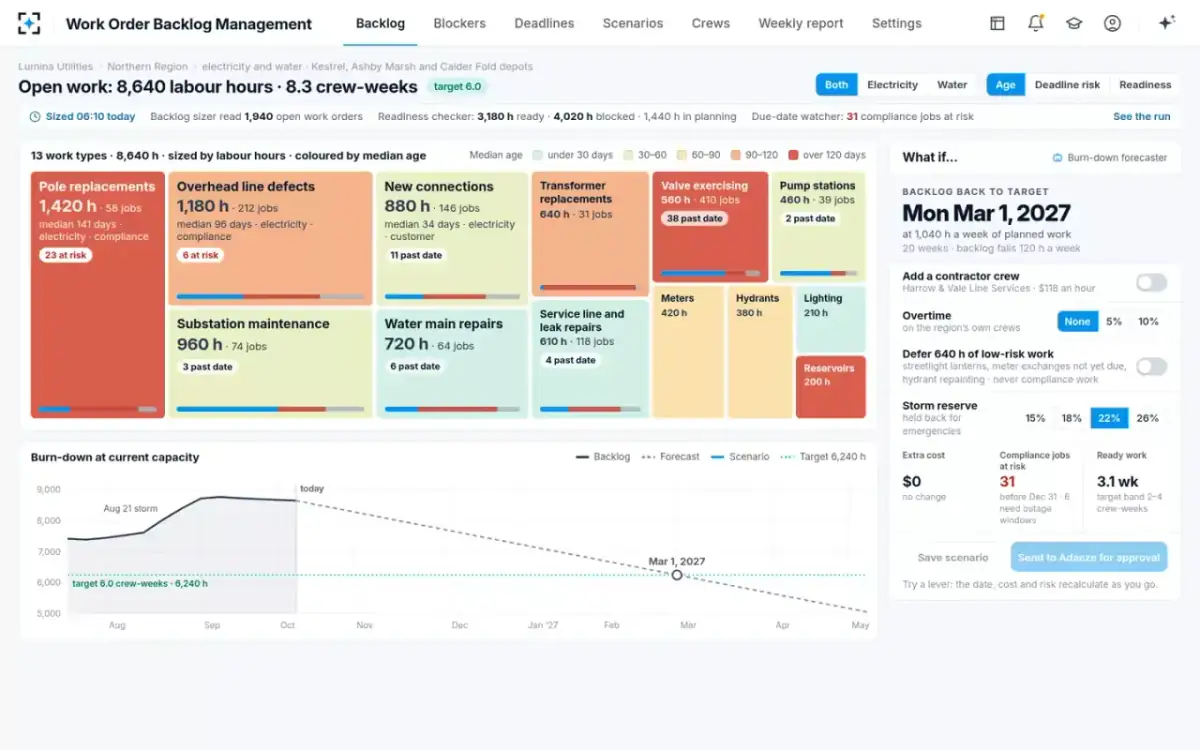Viewport: 1200px width, 750px height.
Task: Open the Transformer replacements tile
Action: (x=590, y=234)
